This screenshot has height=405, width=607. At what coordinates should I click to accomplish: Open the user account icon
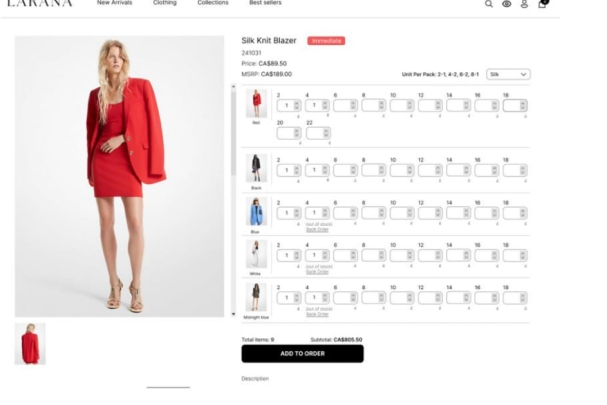(524, 4)
